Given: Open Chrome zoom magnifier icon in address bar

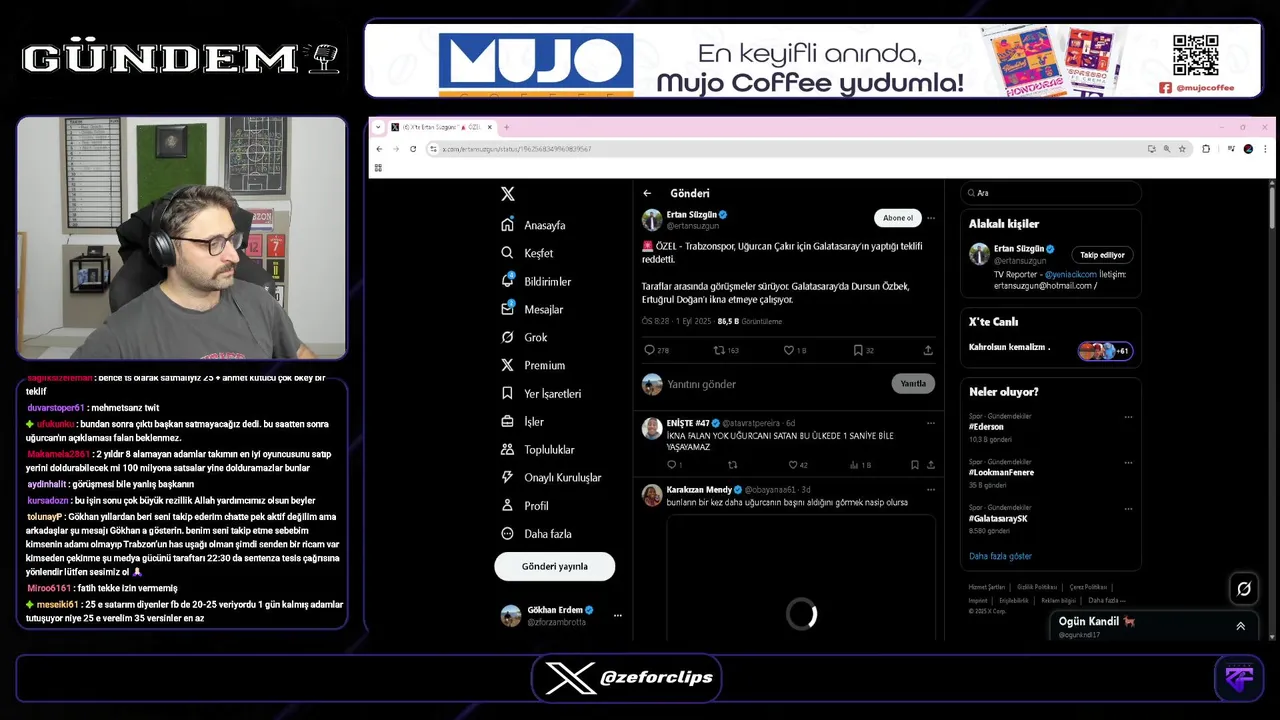Looking at the screenshot, I should 1166,149.
